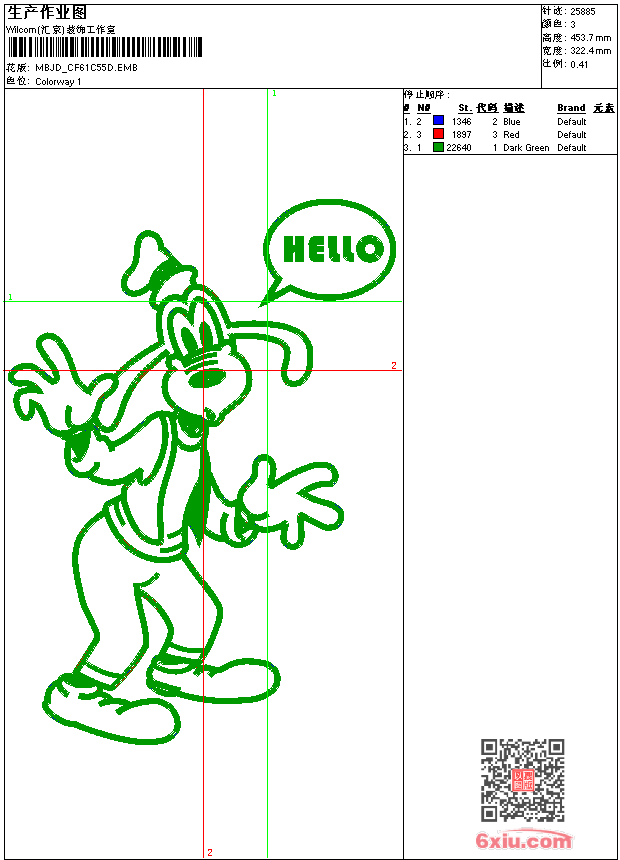This screenshot has width=620, height=860.
Task: Click 'Default' brand in the Dark Green row
Action: tap(572, 148)
